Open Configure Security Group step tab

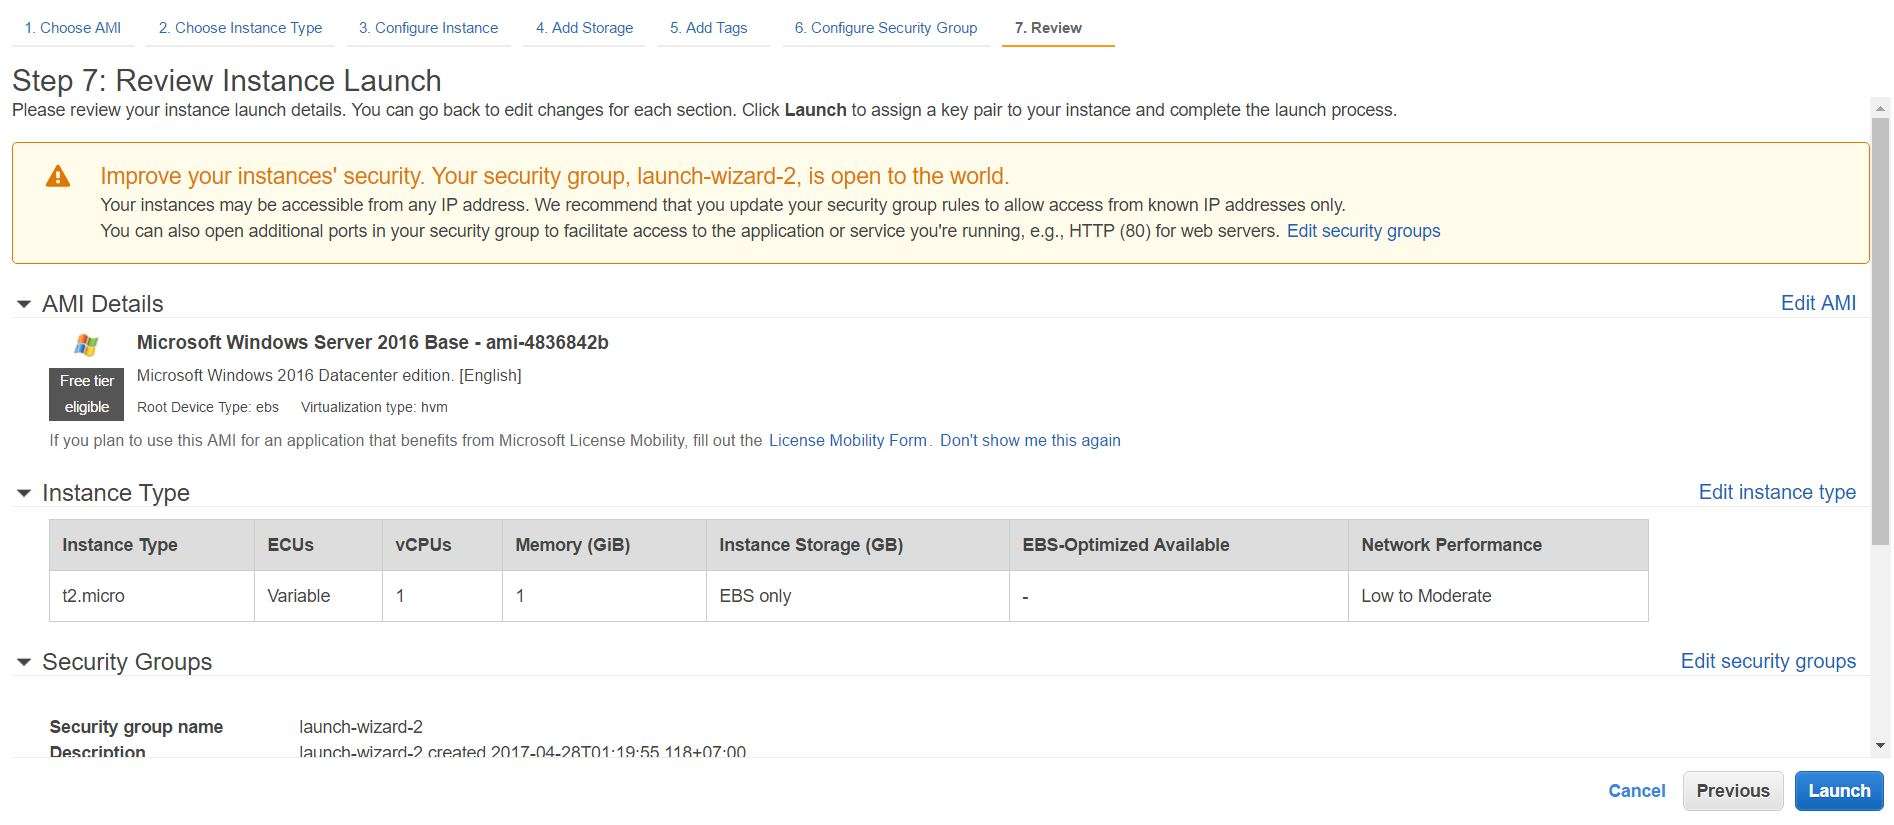(x=885, y=28)
